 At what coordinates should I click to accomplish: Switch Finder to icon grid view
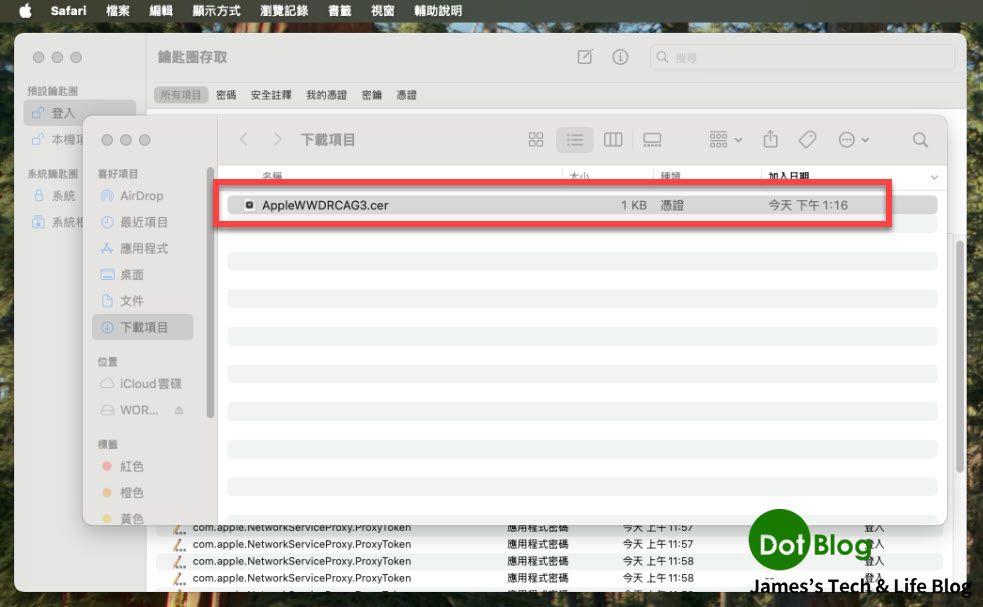[x=536, y=140]
